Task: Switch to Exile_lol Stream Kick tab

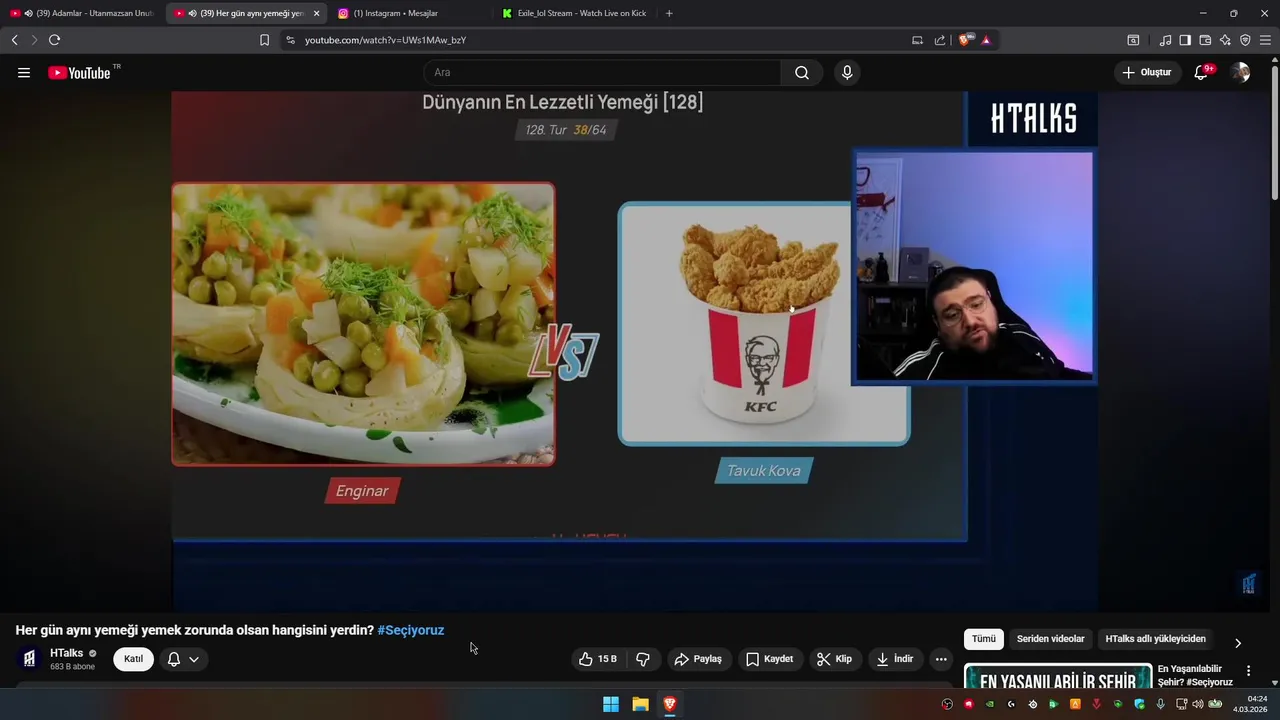Action: pos(575,13)
